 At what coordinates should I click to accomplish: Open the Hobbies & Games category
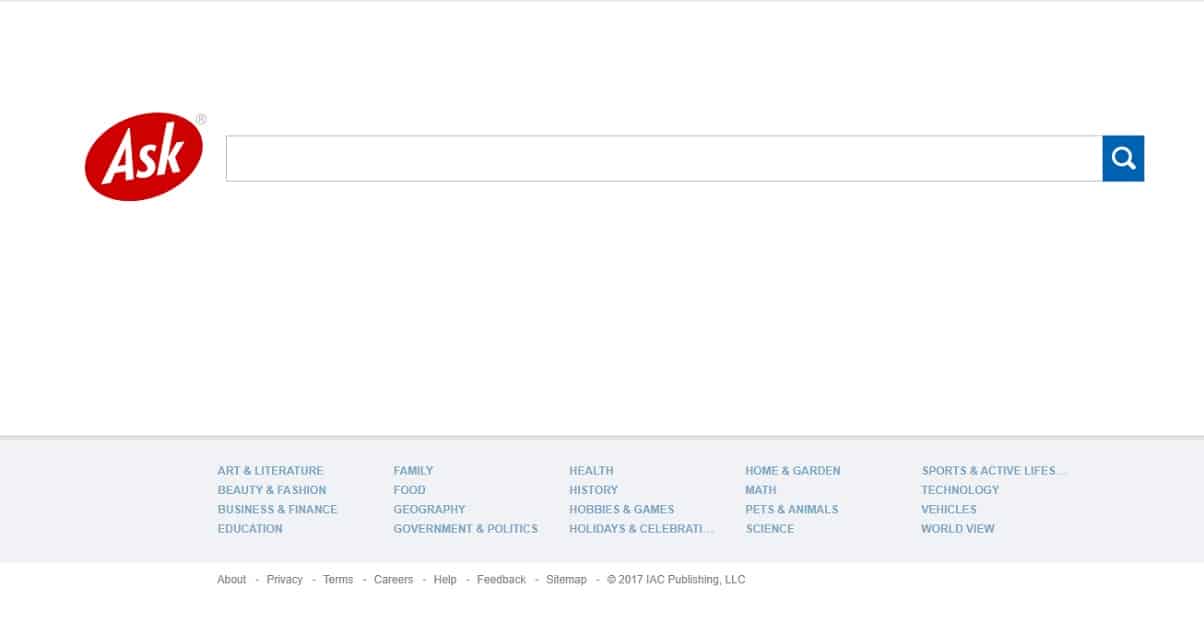click(x=622, y=509)
